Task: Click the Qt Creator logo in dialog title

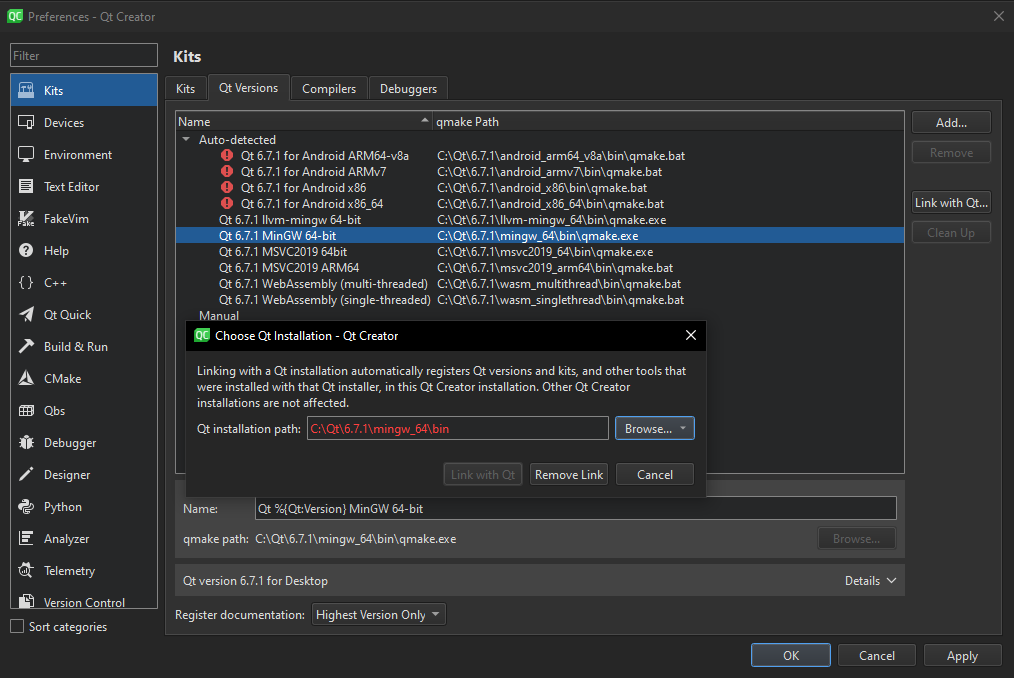Action: click(202, 335)
